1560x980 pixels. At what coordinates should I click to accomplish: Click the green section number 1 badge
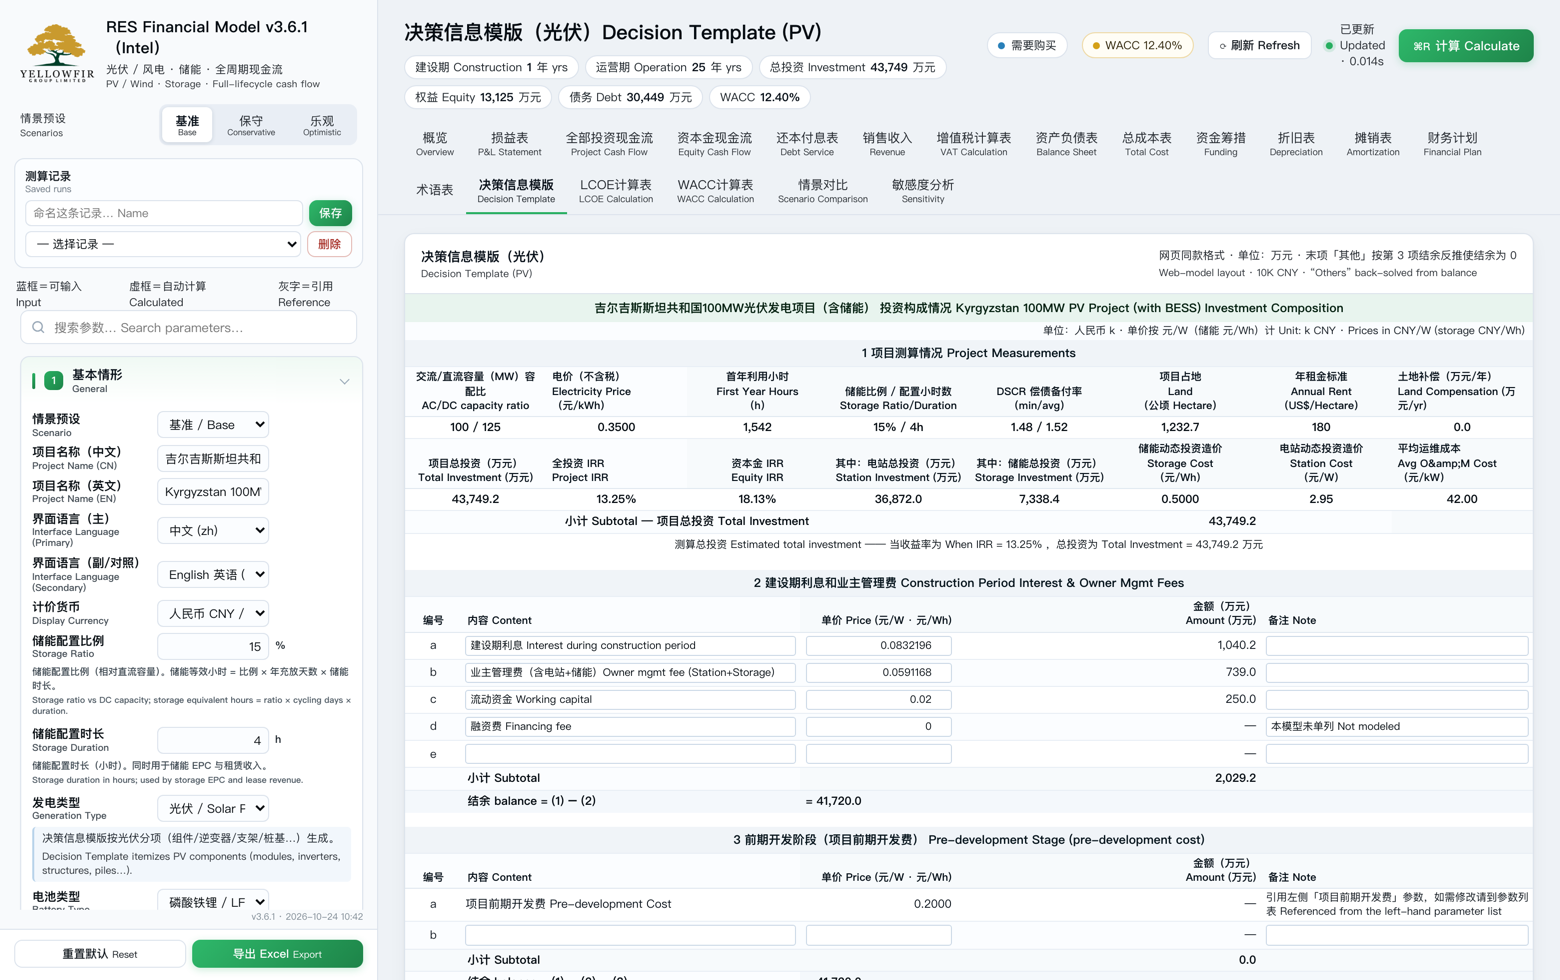pyautogui.click(x=54, y=381)
